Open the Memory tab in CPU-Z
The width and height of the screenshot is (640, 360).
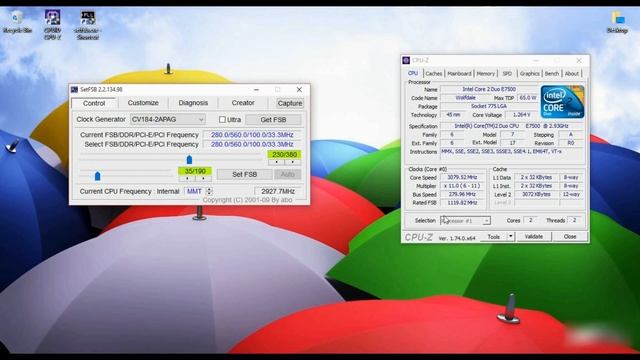pyautogui.click(x=485, y=73)
